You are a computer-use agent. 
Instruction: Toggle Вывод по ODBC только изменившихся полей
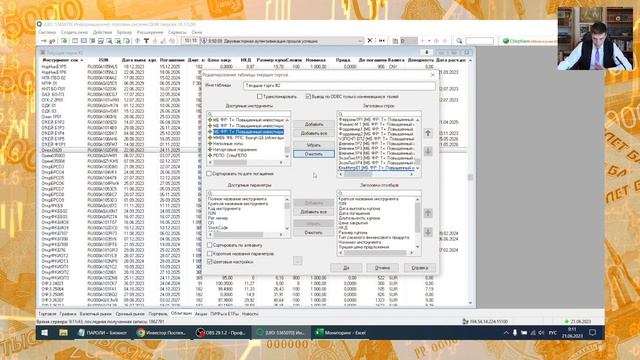tap(308, 96)
